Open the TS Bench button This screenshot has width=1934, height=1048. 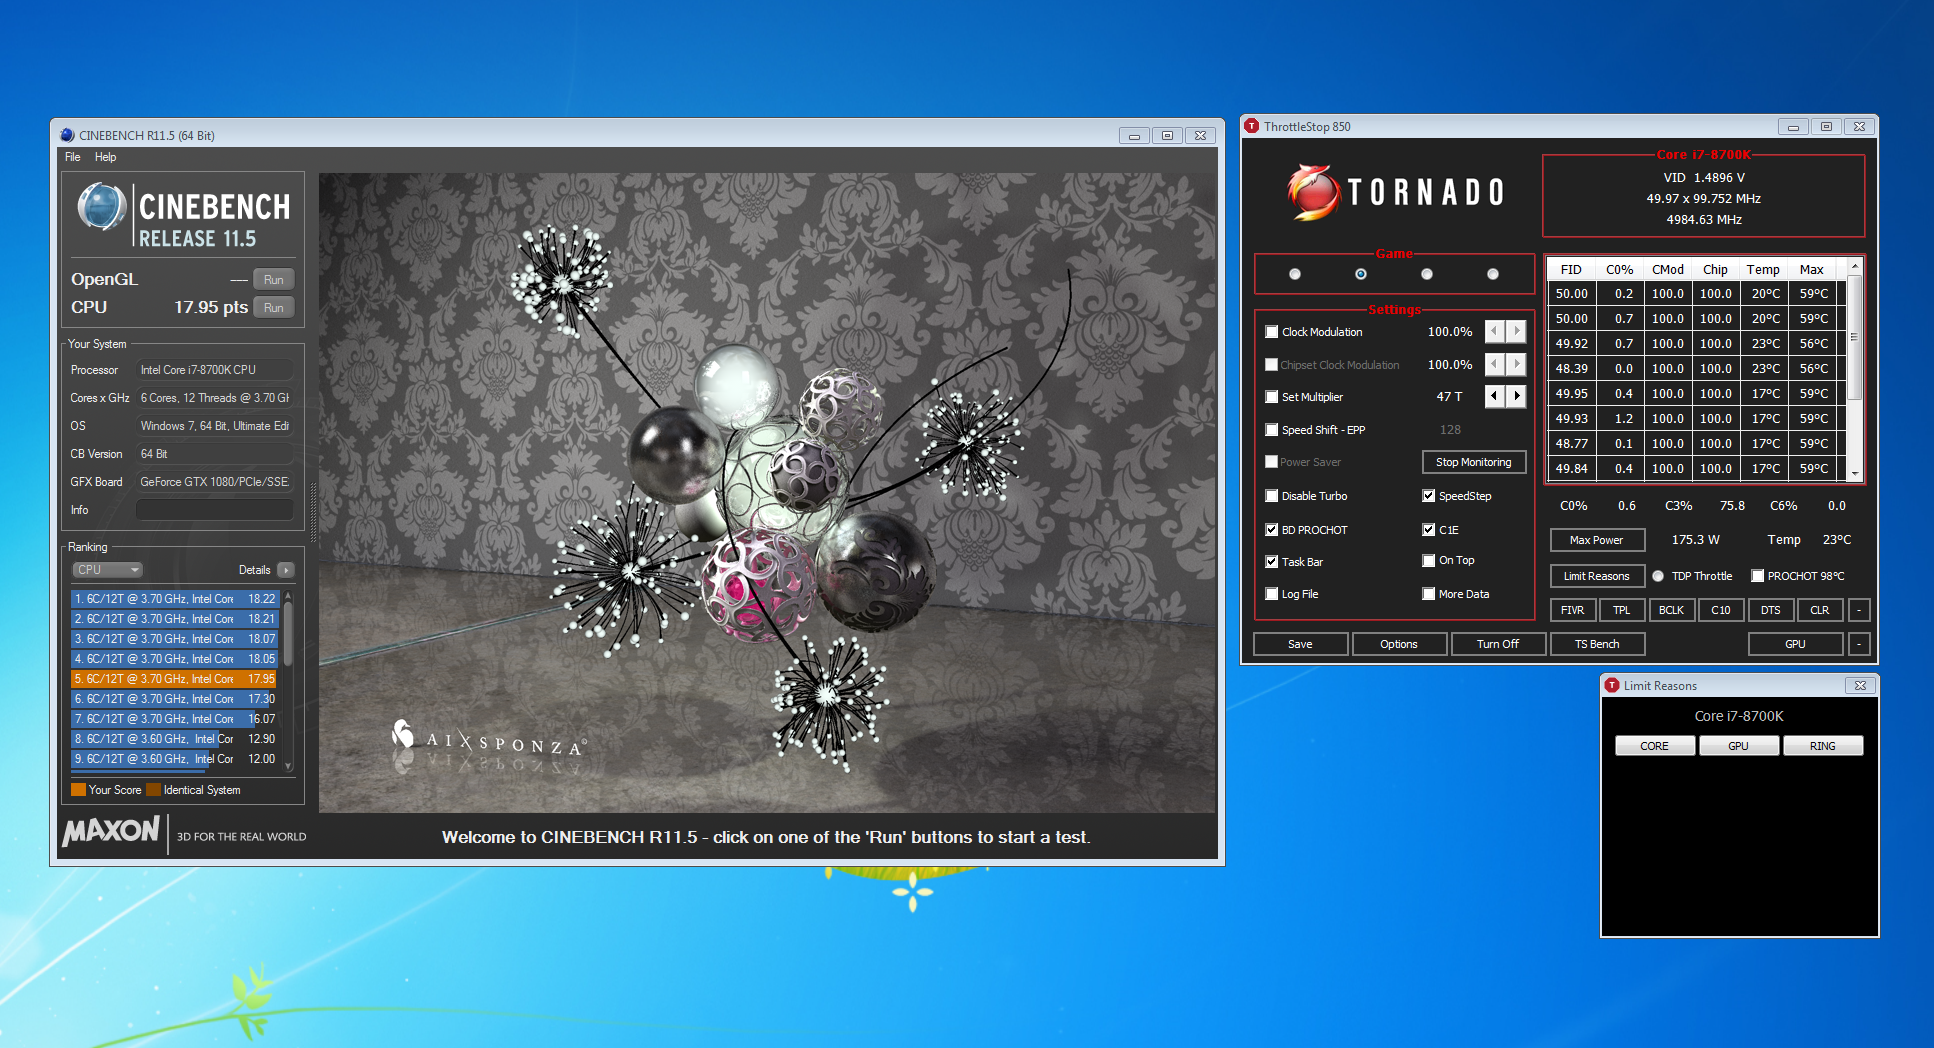pyautogui.click(x=1596, y=644)
